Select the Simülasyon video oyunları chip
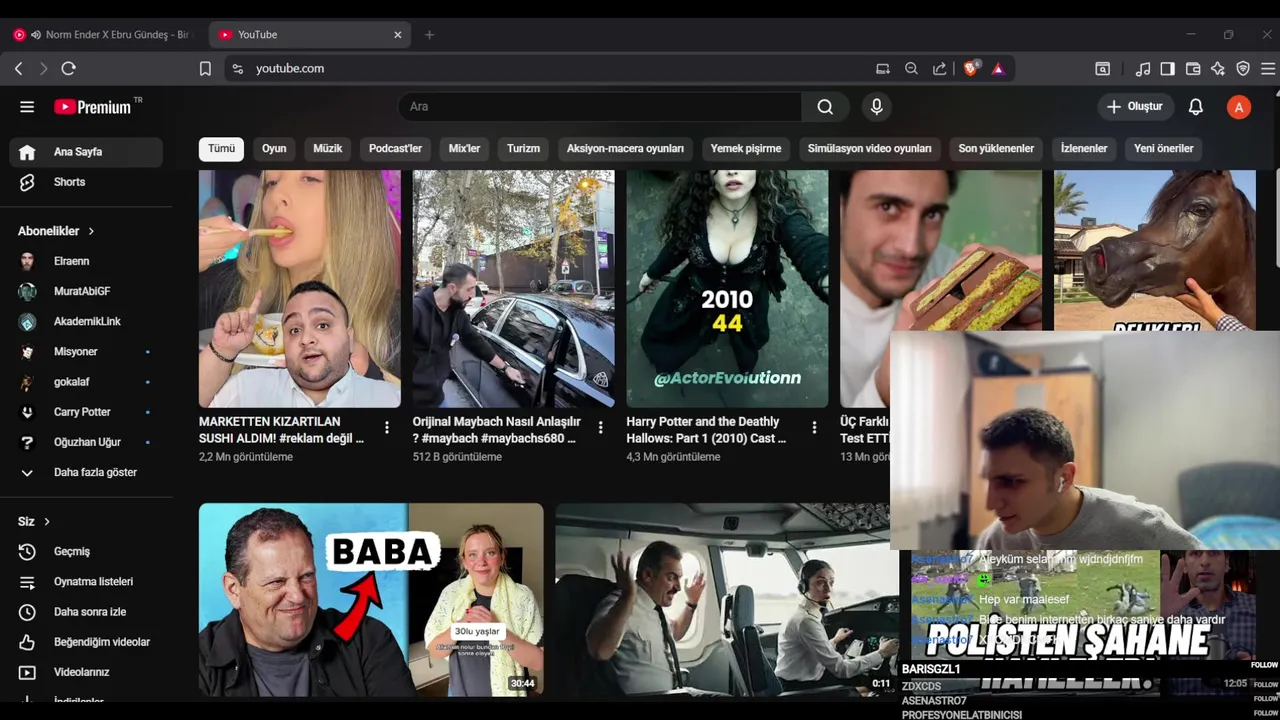The width and height of the screenshot is (1280, 720). pyautogui.click(x=869, y=148)
